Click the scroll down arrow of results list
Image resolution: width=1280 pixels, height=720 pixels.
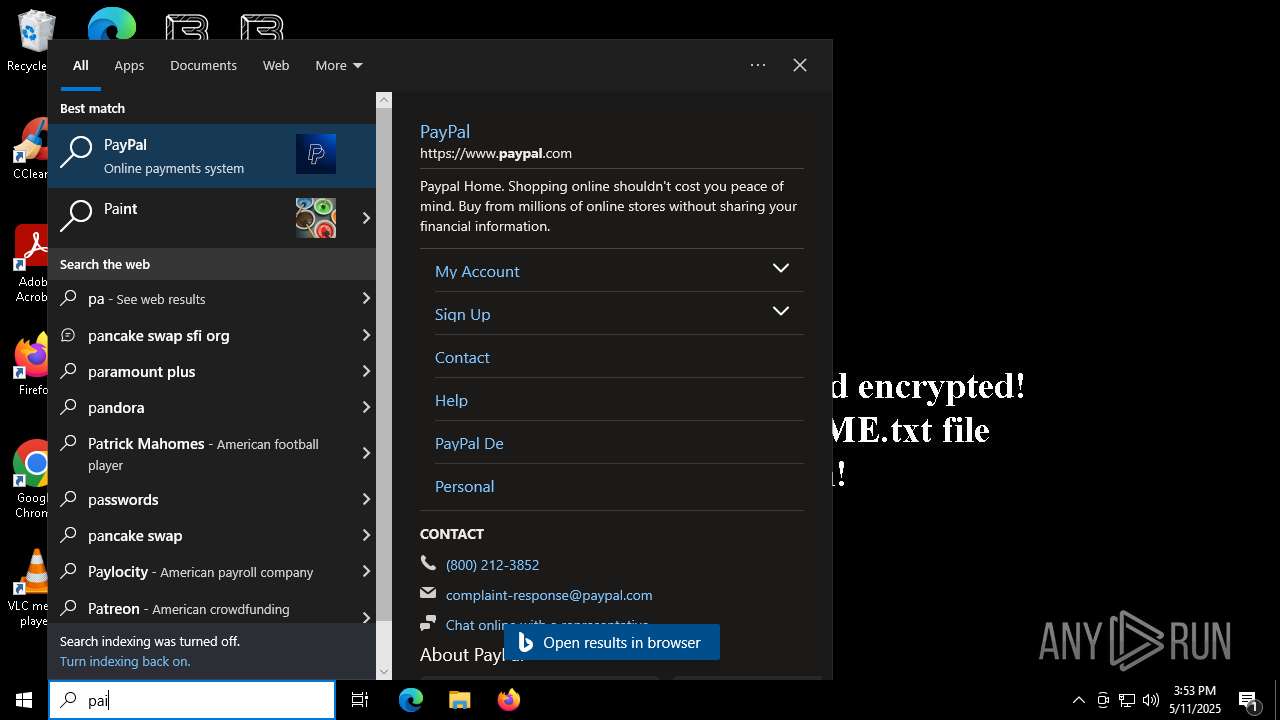pos(384,672)
